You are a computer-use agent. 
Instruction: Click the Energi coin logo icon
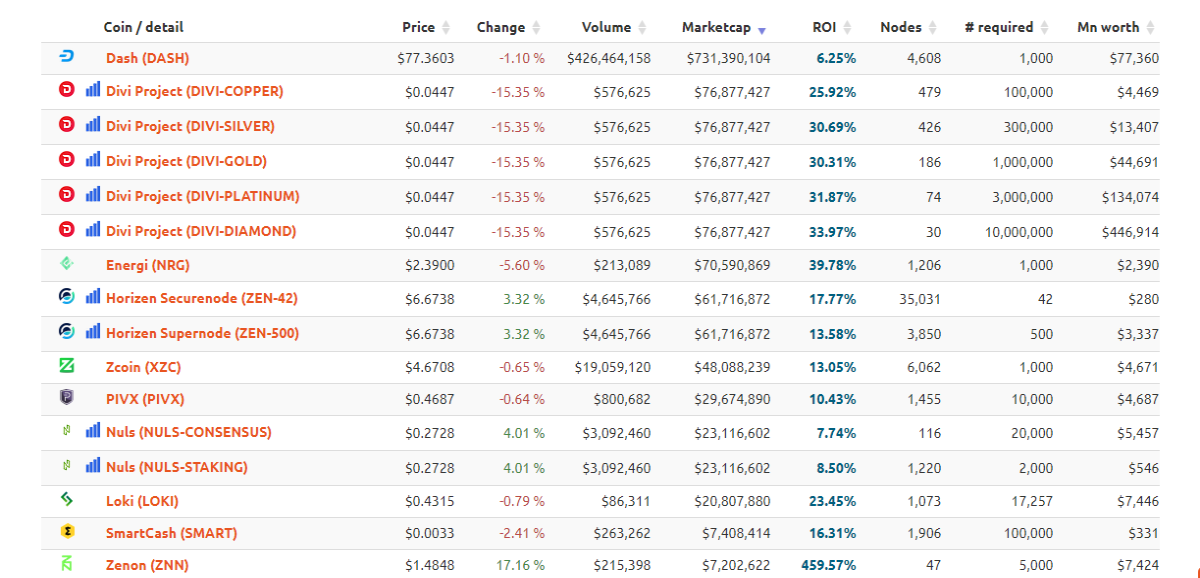[67, 264]
